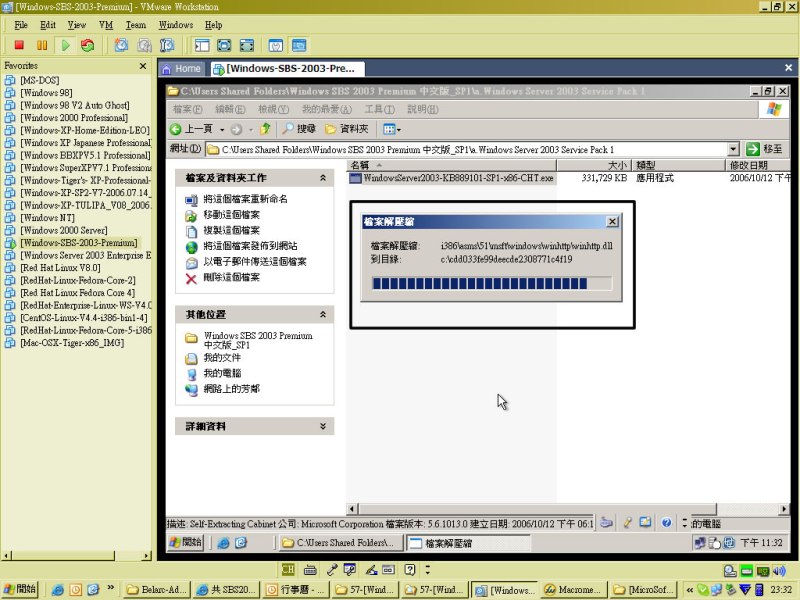The height and width of the screenshot is (600, 800).
Task: Open the Snapshot Manager icon
Action: tap(167, 45)
